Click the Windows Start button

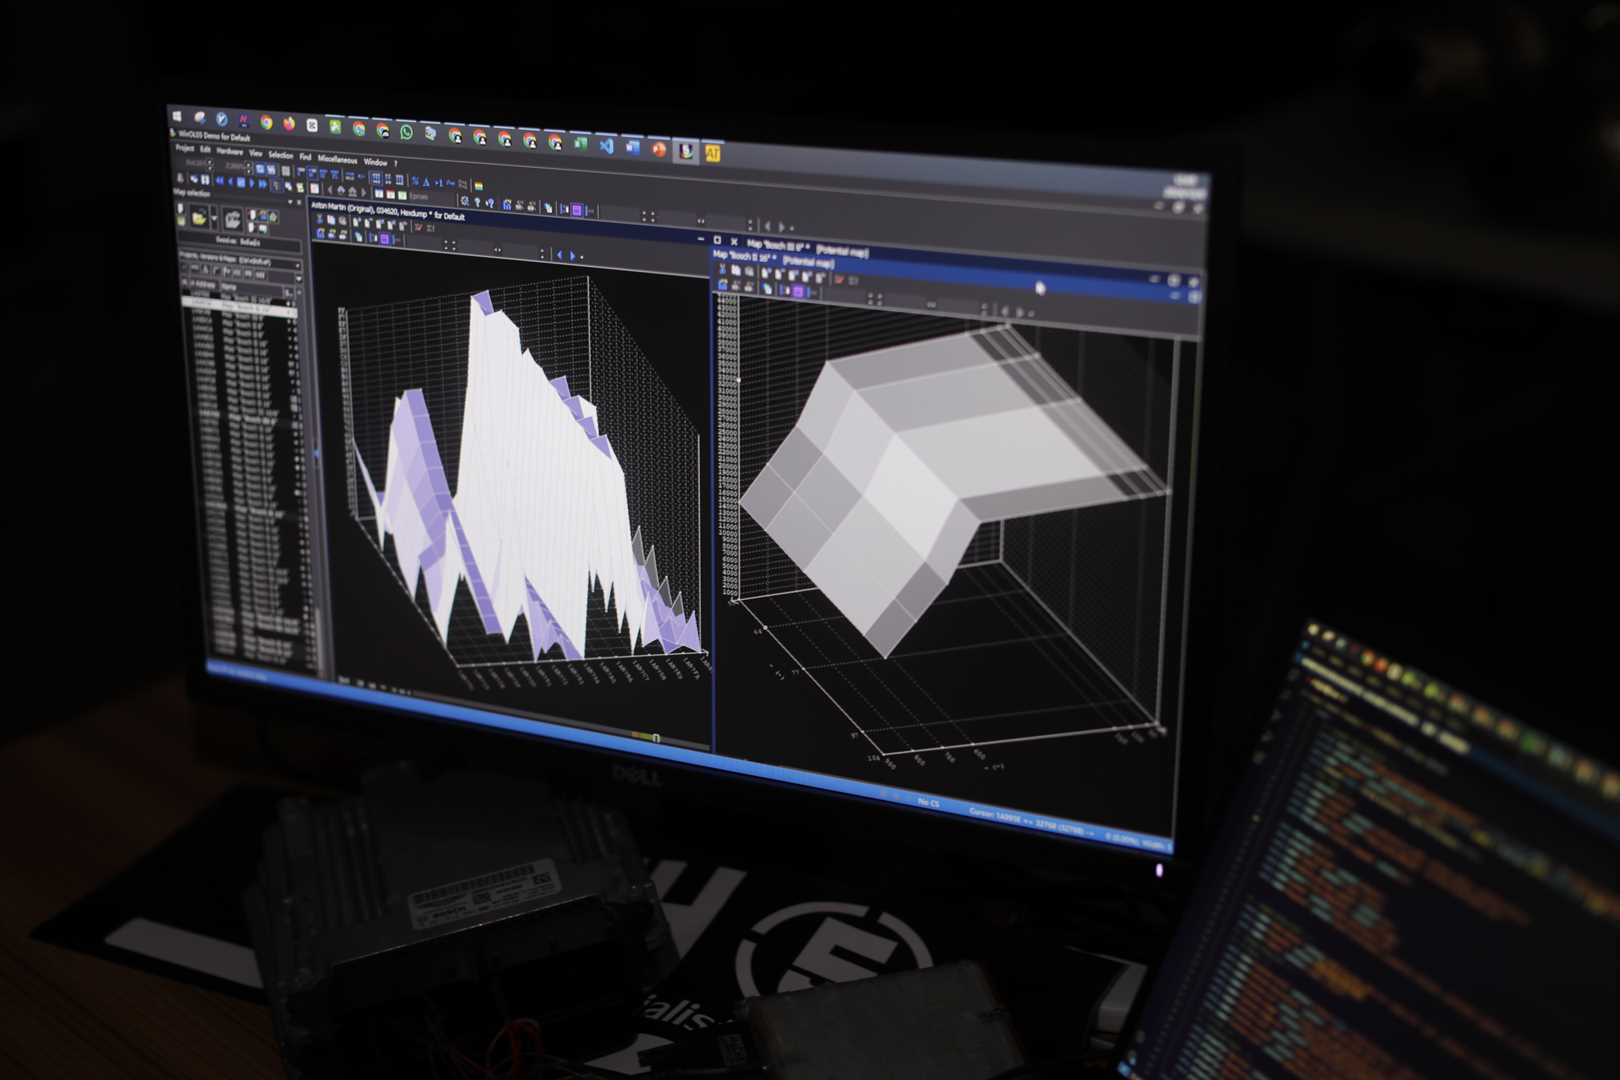coord(177,116)
